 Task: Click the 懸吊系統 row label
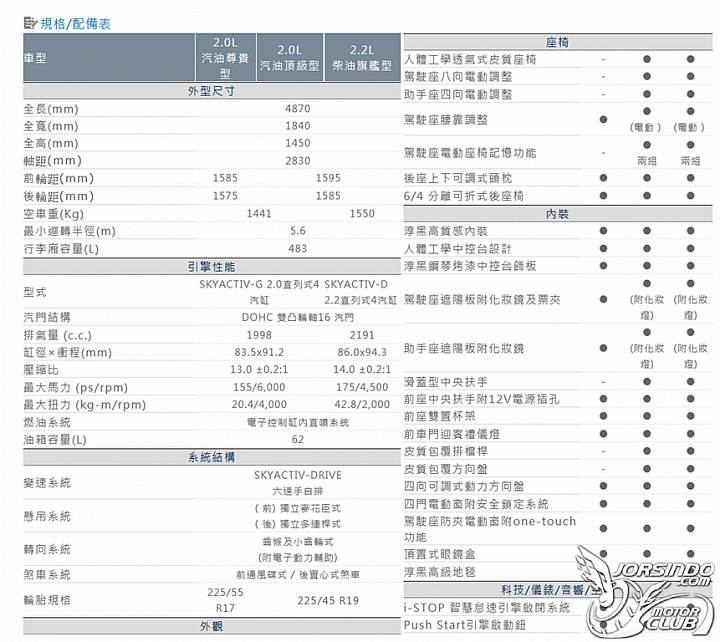[47, 516]
